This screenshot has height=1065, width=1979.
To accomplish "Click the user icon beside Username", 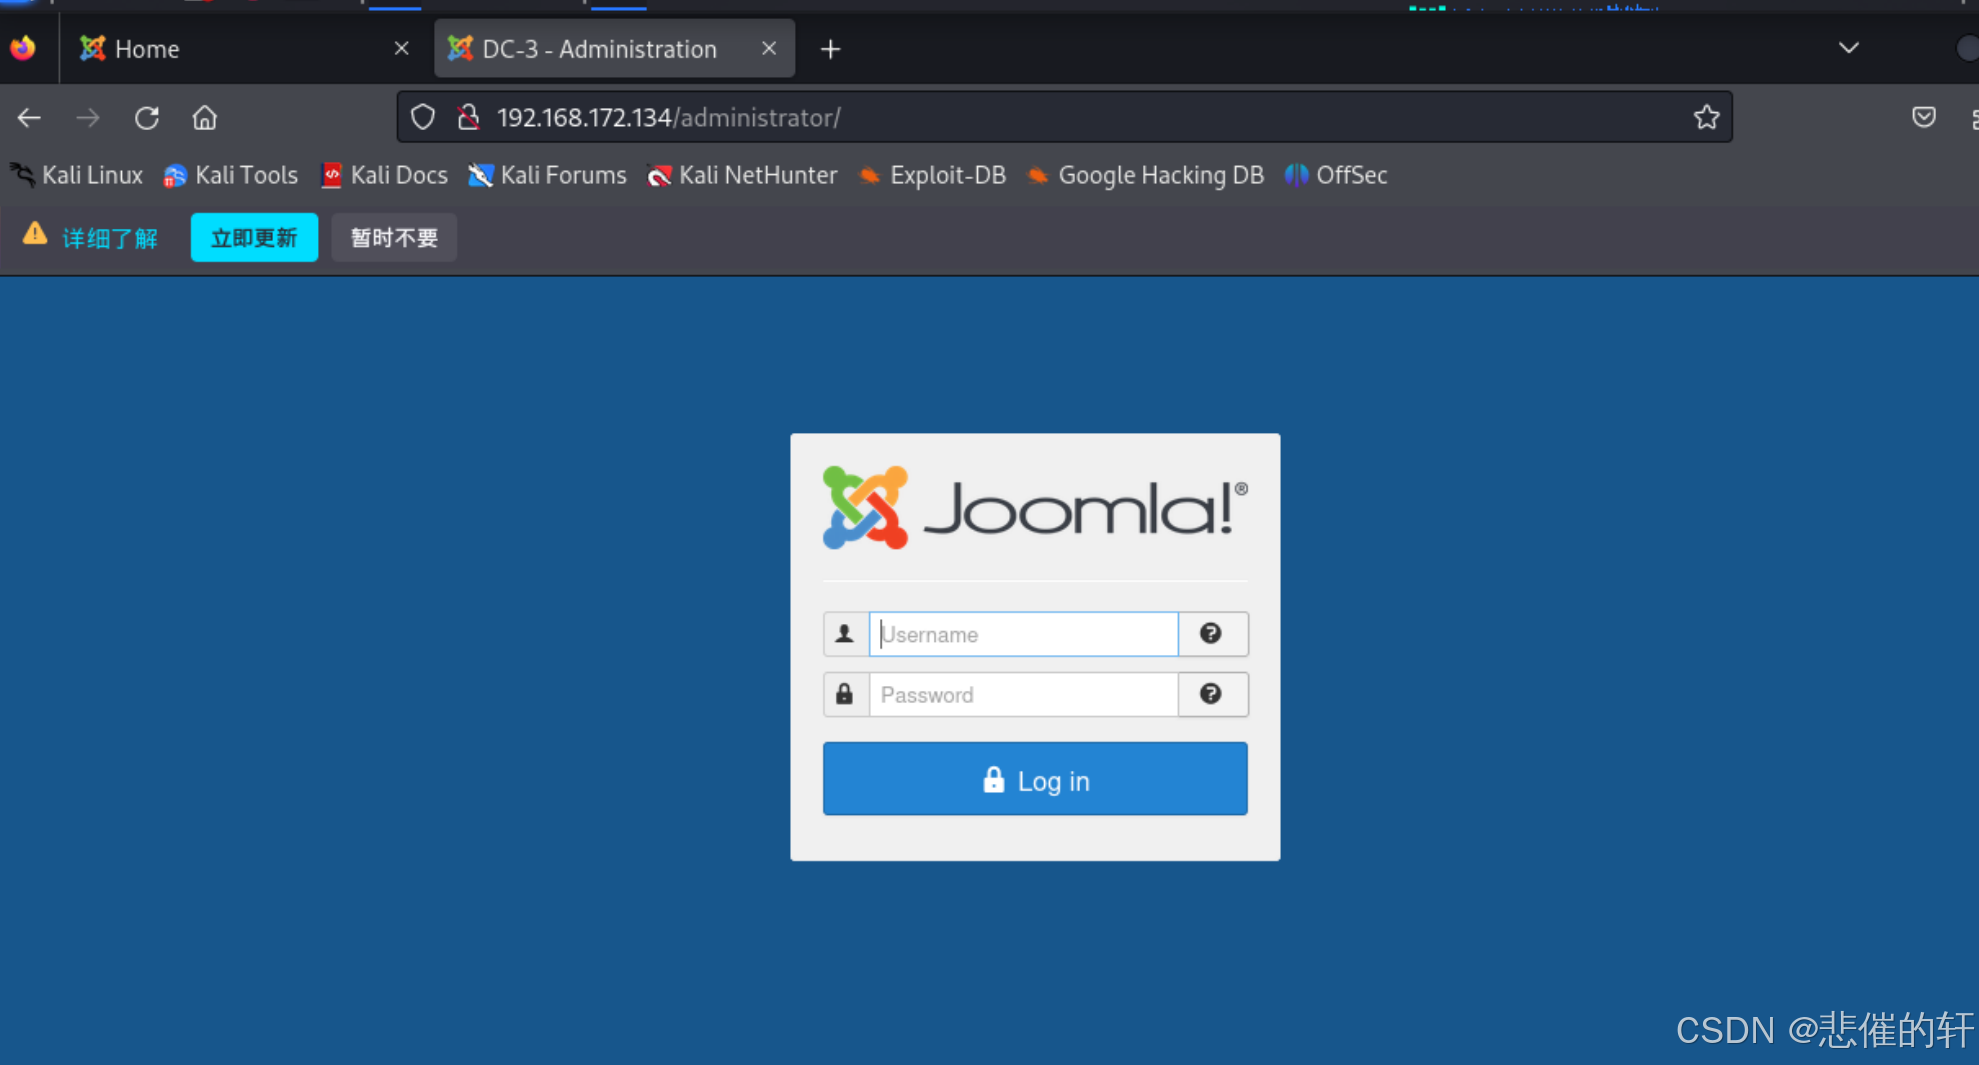I will (x=845, y=634).
